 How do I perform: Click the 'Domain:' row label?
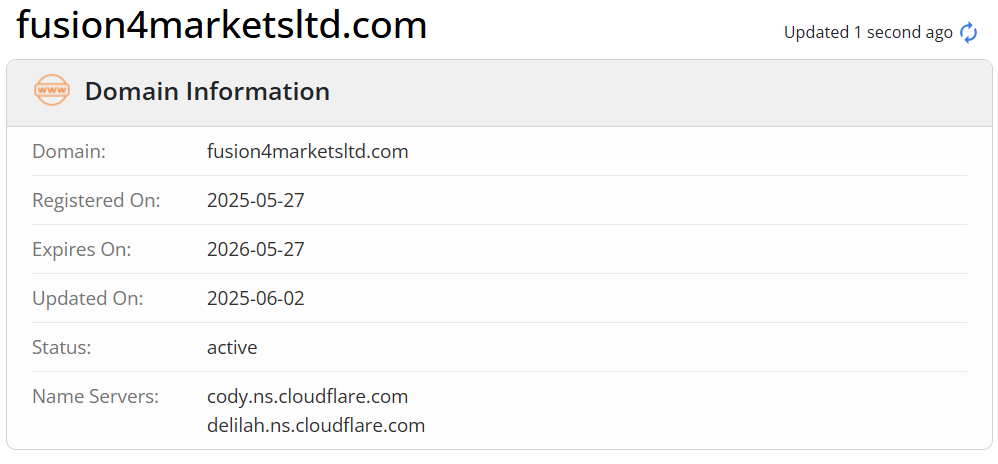coord(69,152)
